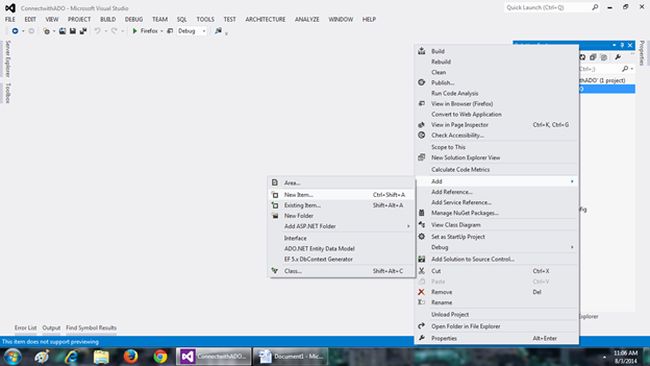650x366 pixels.
Task: Open the Server Explorer side tab
Action: tap(8, 59)
